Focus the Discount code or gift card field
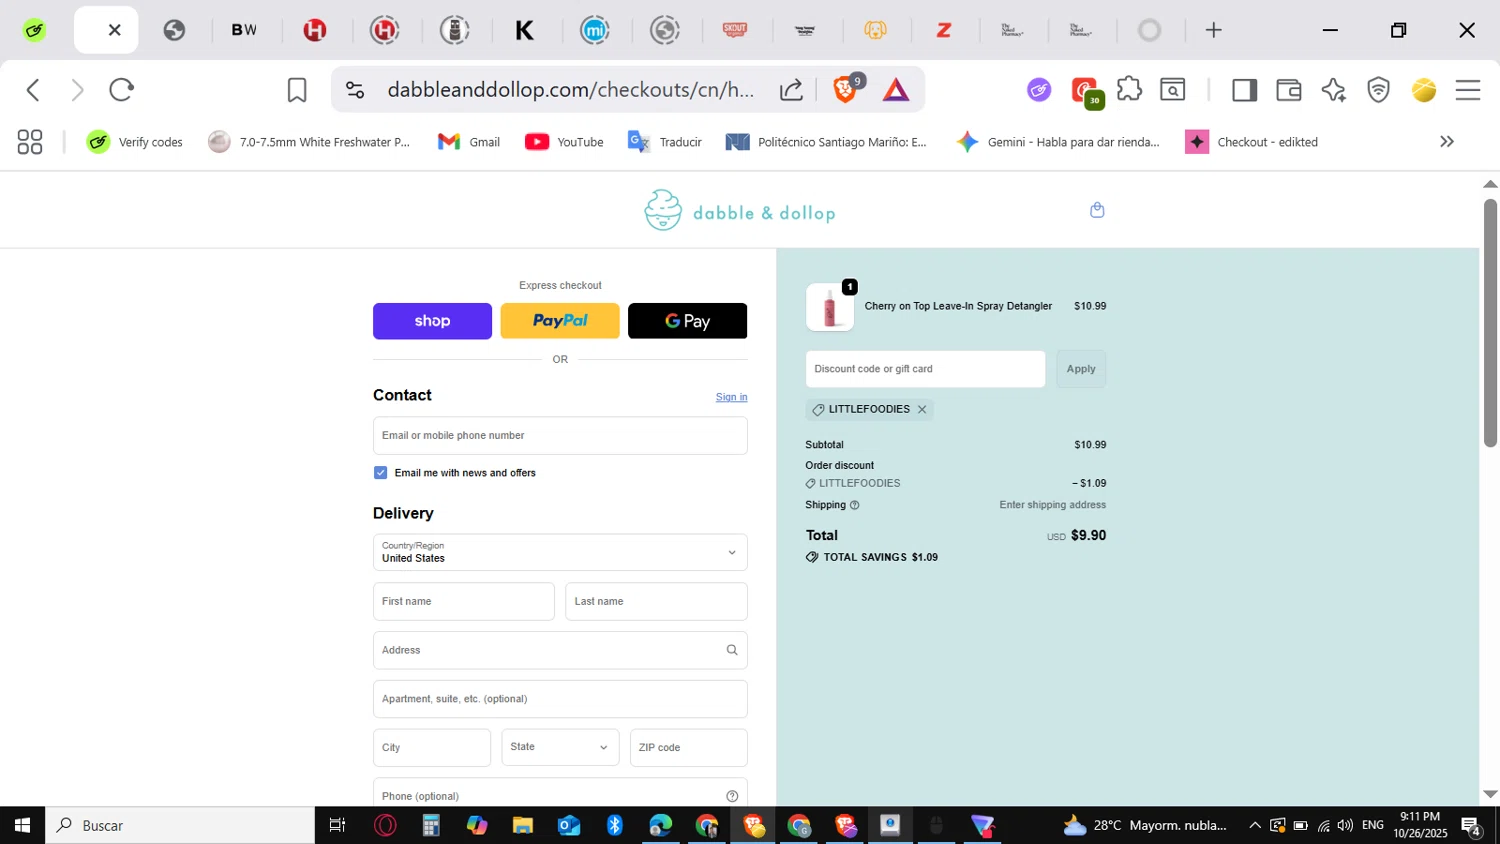The height and width of the screenshot is (844, 1500). (925, 369)
